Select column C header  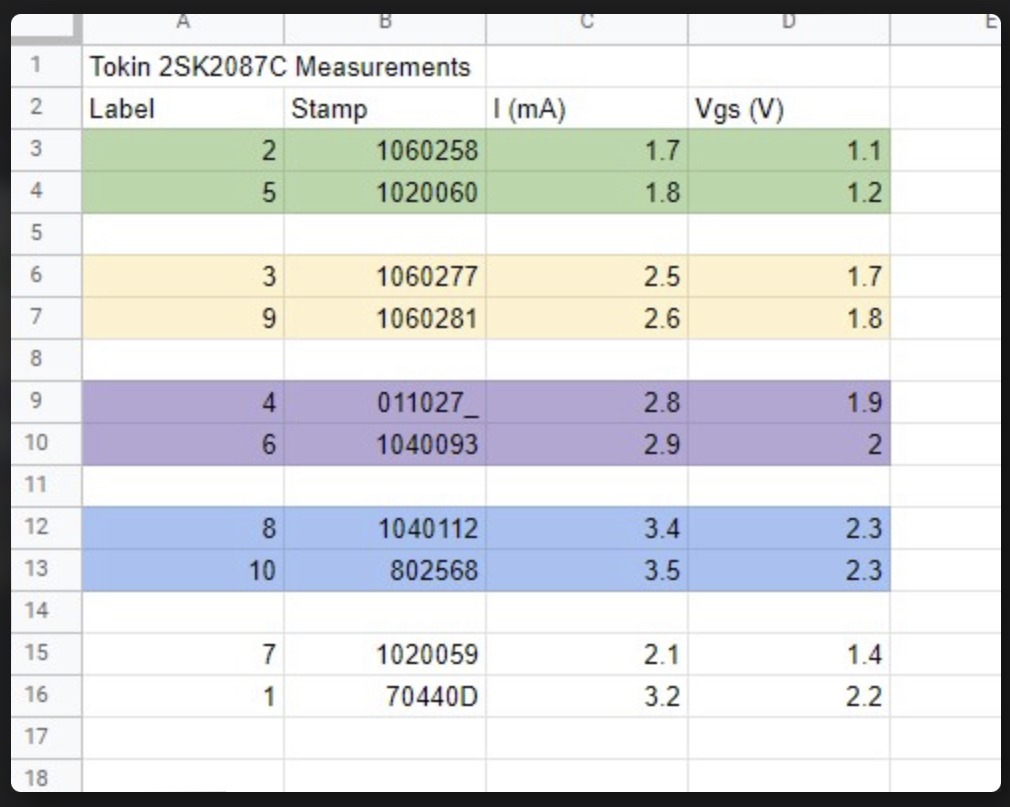point(587,29)
